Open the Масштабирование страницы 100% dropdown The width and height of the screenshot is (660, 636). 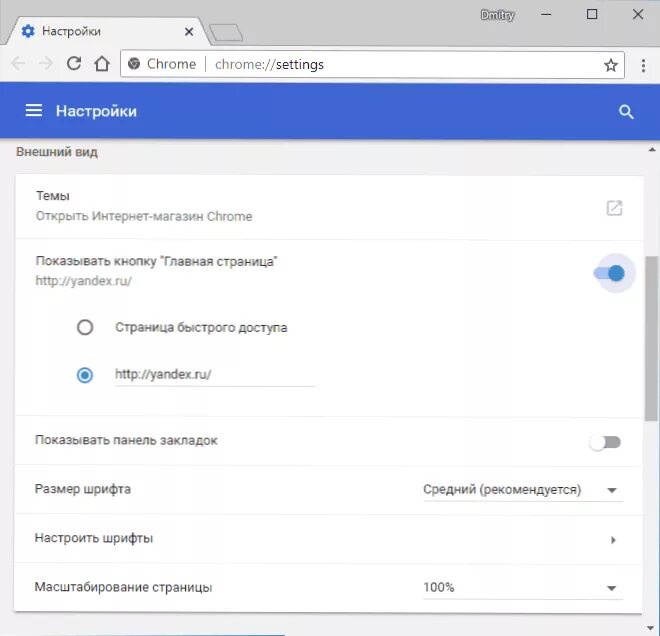[523, 588]
